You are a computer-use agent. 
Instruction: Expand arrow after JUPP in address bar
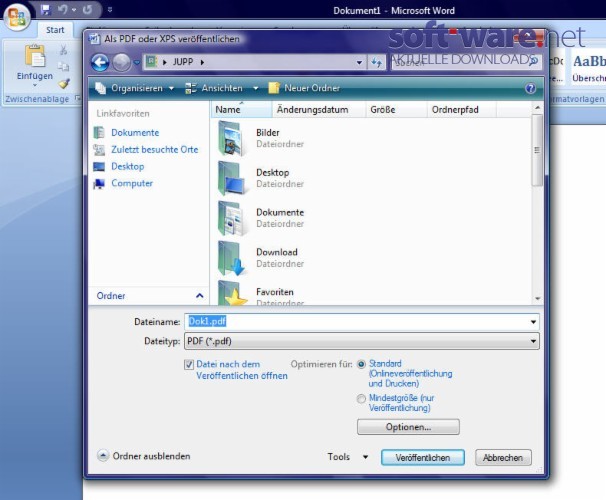tap(202, 62)
